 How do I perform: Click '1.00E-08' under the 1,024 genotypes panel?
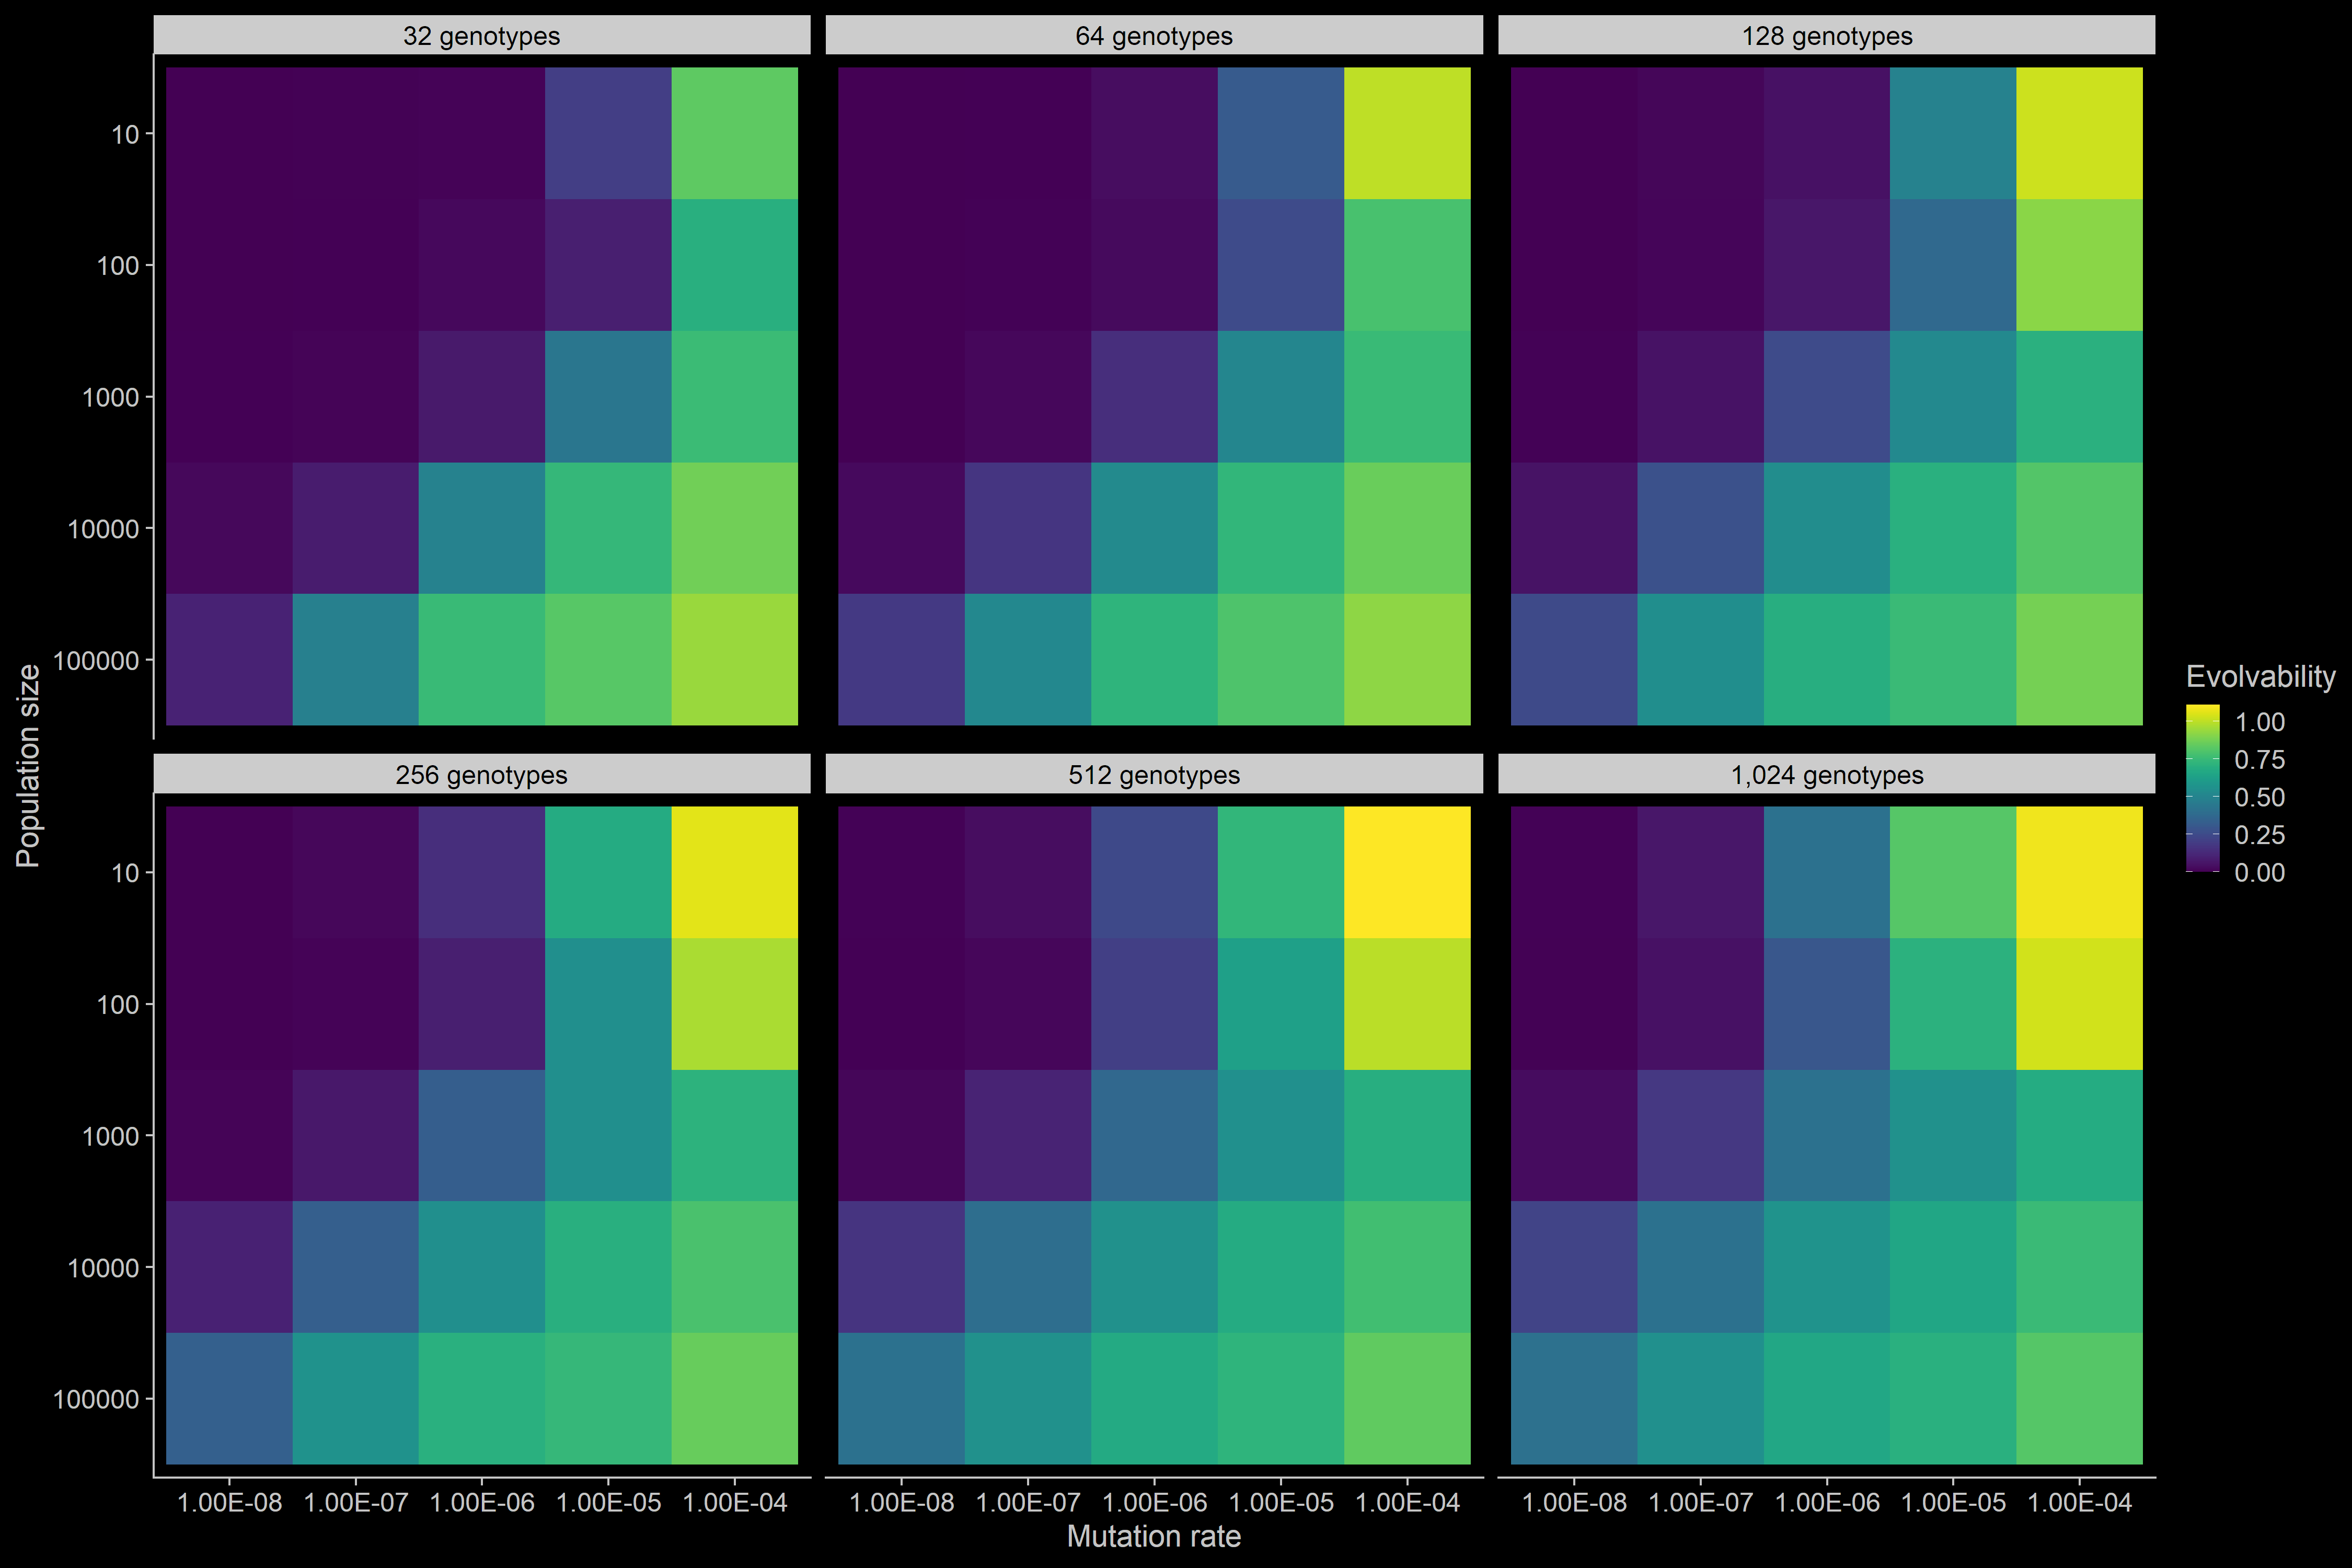pyautogui.click(x=1574, y=1502)
